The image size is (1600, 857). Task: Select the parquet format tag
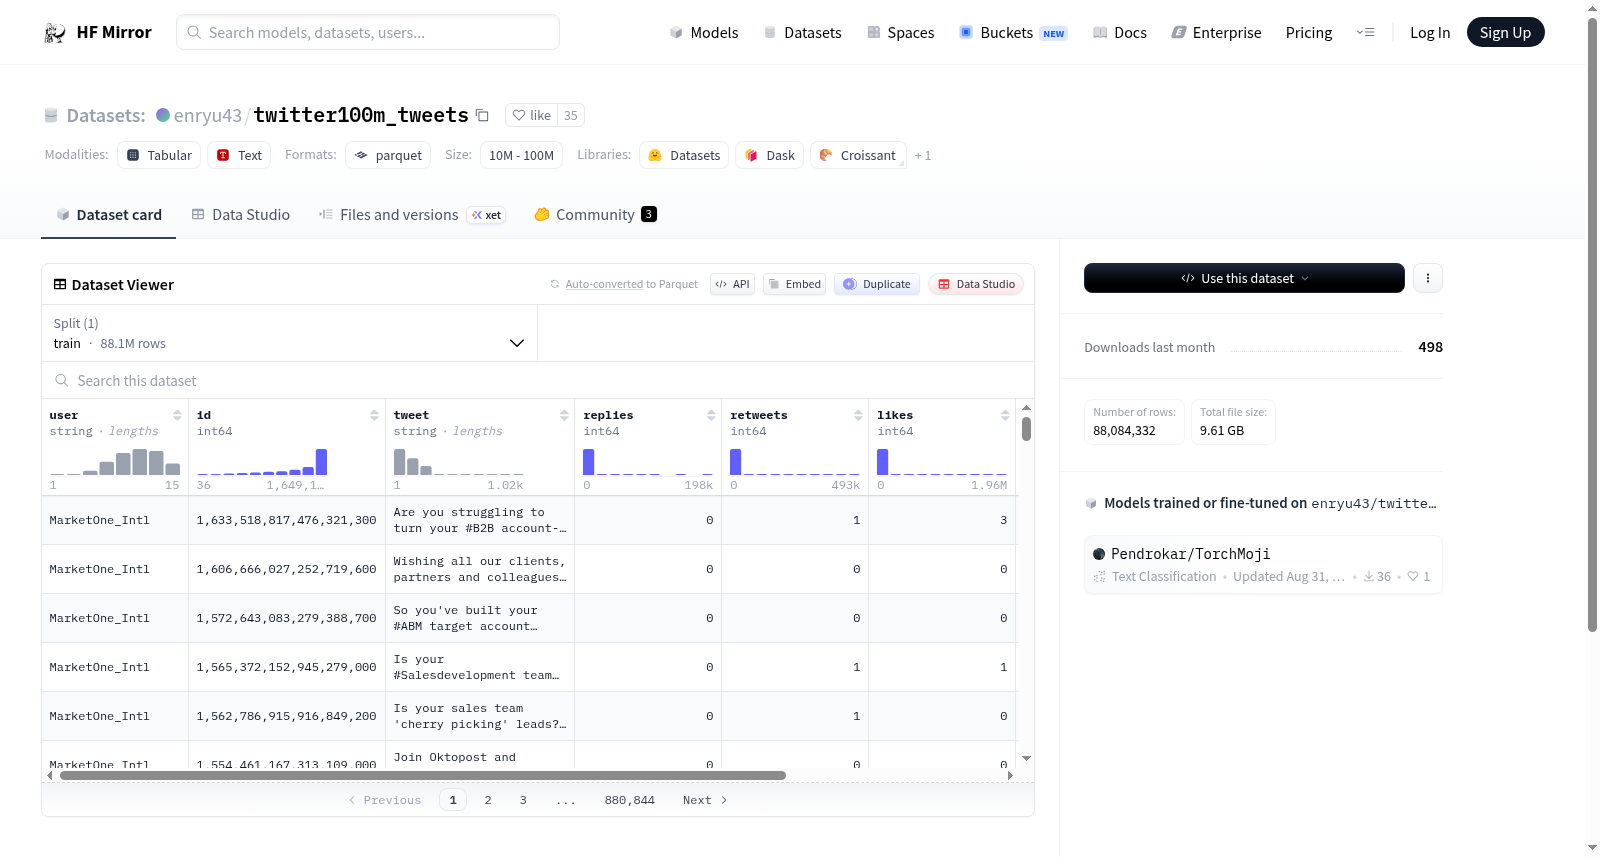tap(388, 155)
